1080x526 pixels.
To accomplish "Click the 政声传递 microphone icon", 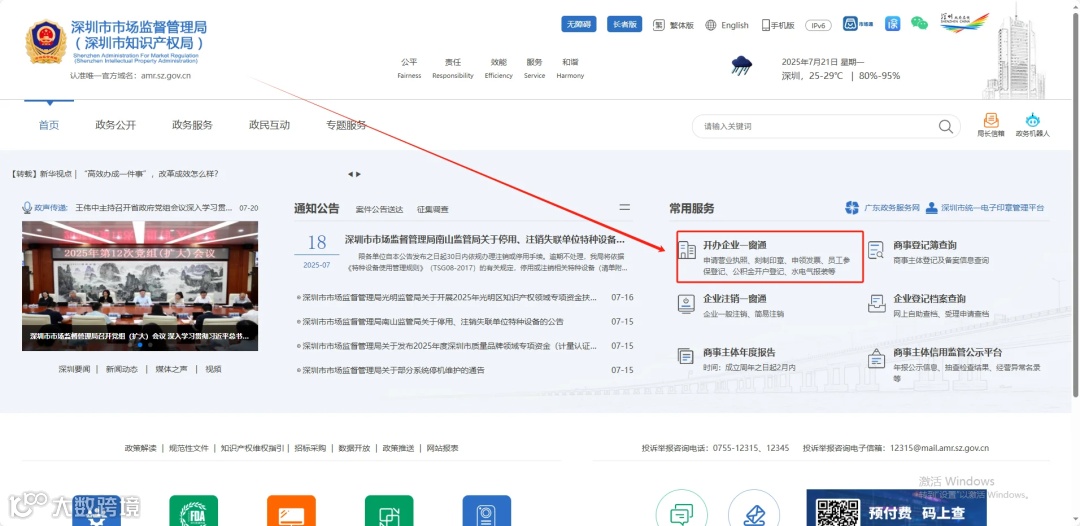I will [x=28, y=207].
